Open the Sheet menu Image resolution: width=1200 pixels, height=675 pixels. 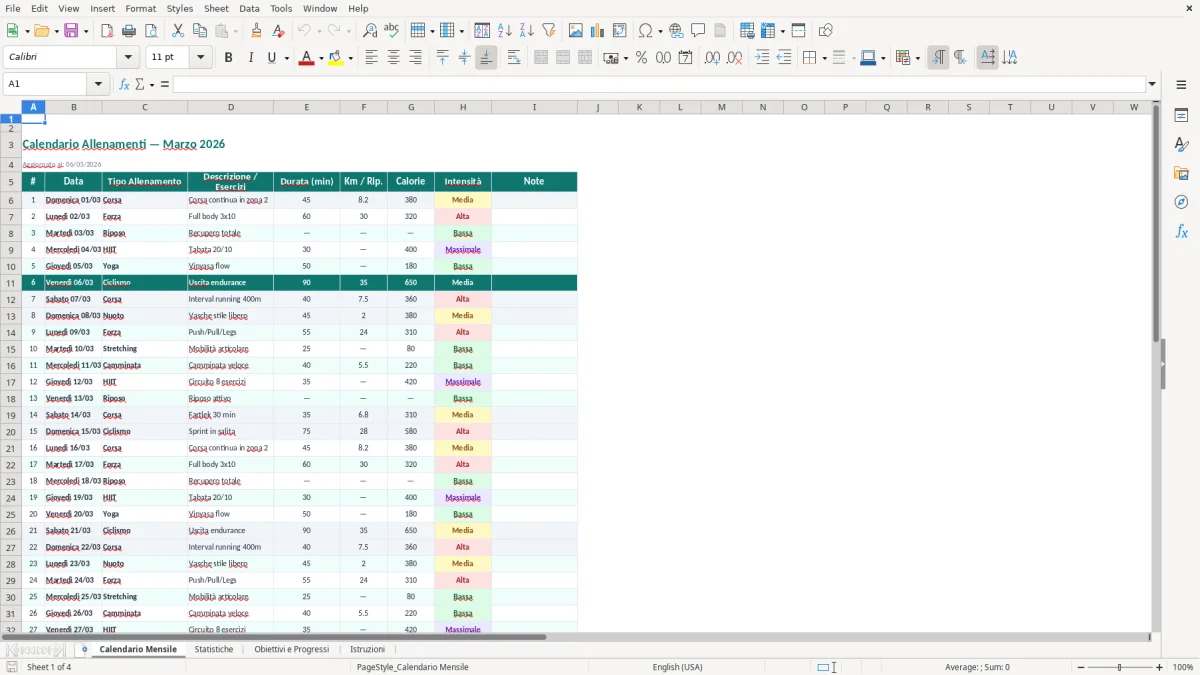click(x=216, y=8)
